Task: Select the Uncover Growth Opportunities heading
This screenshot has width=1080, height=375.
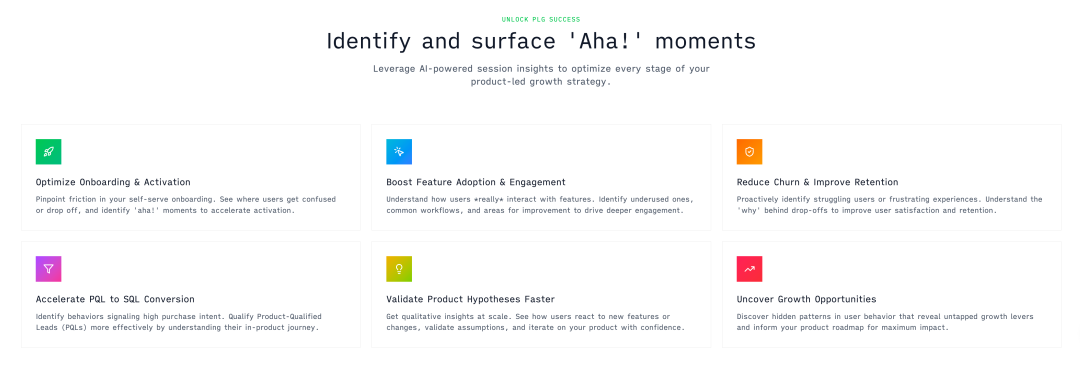Action: [x=807, y=299]
